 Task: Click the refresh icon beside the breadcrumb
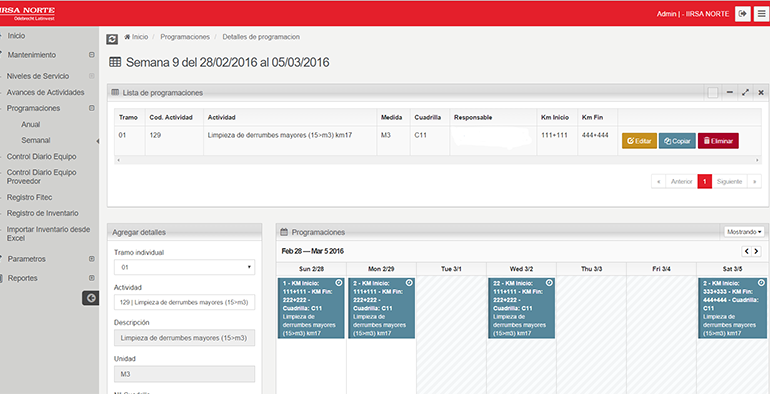pos(112,39)
